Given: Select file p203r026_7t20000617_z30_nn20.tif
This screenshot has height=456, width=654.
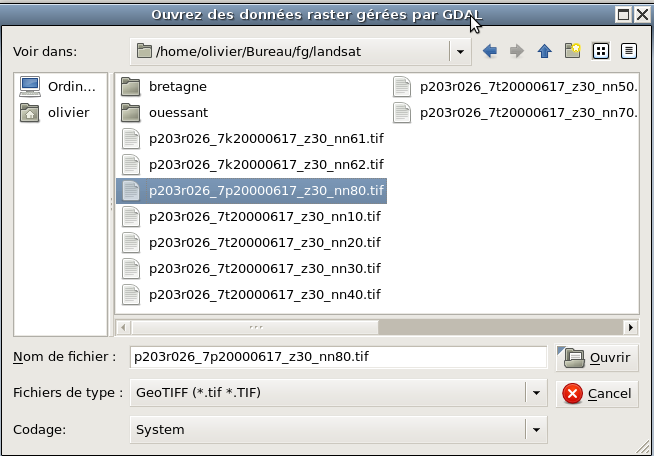Looking at the screenshot, I should (x=250, y=242).
